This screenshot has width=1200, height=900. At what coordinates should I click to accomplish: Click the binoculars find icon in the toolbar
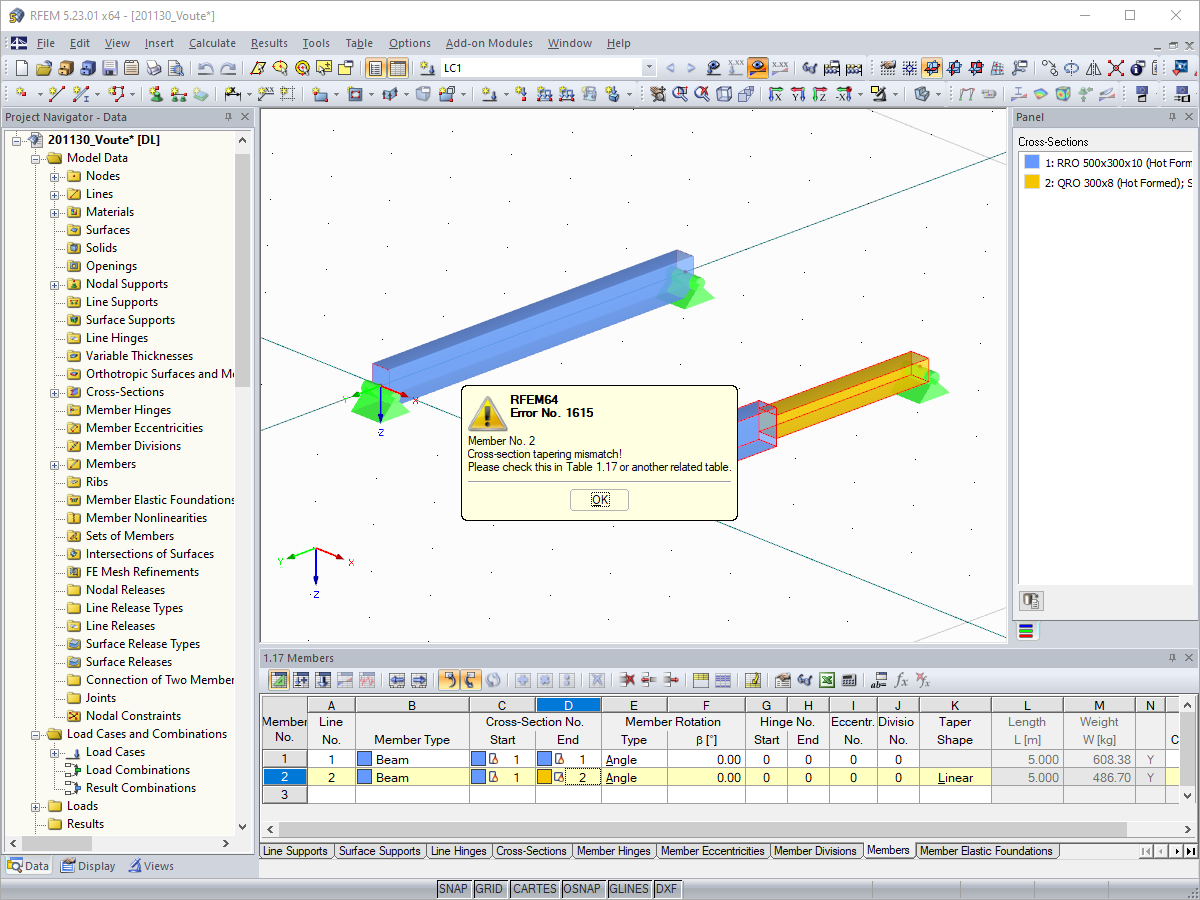(x=810, y=68)
